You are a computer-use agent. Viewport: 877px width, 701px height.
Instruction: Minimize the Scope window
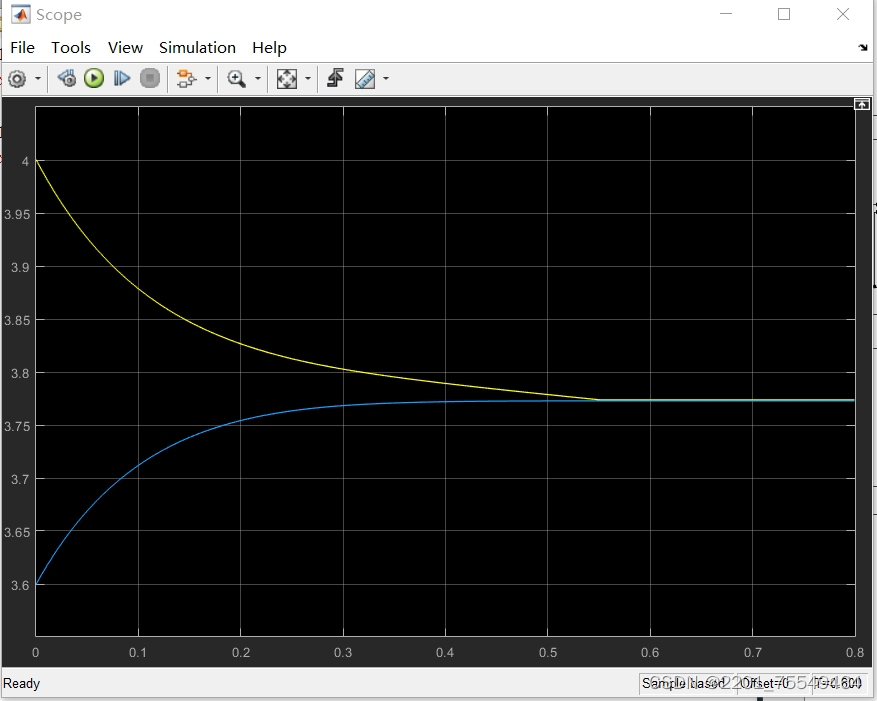pyautogui.click(x=726, y=14)
